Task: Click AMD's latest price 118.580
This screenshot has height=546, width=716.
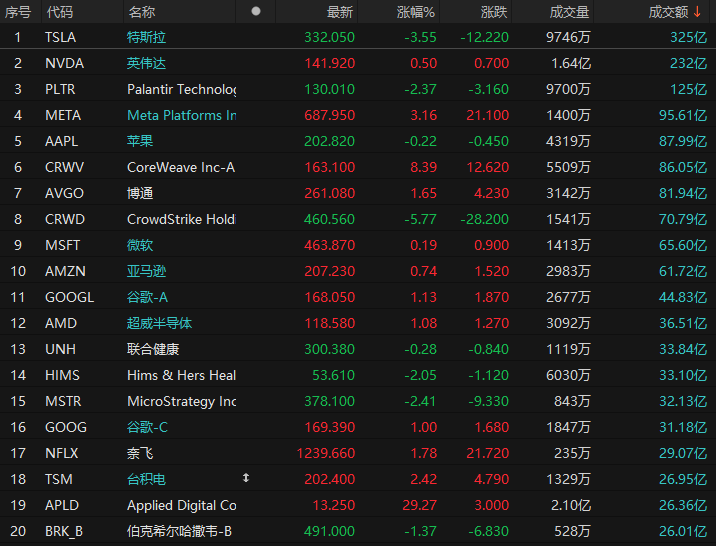Action: point(329,323)
